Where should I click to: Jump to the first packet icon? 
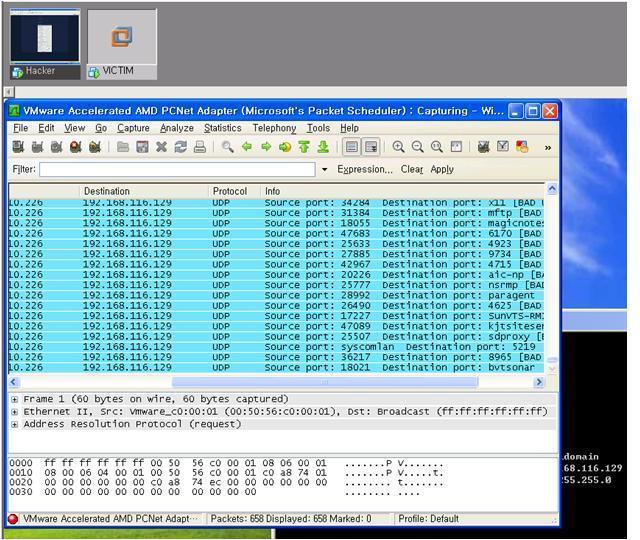pos(304,147)
